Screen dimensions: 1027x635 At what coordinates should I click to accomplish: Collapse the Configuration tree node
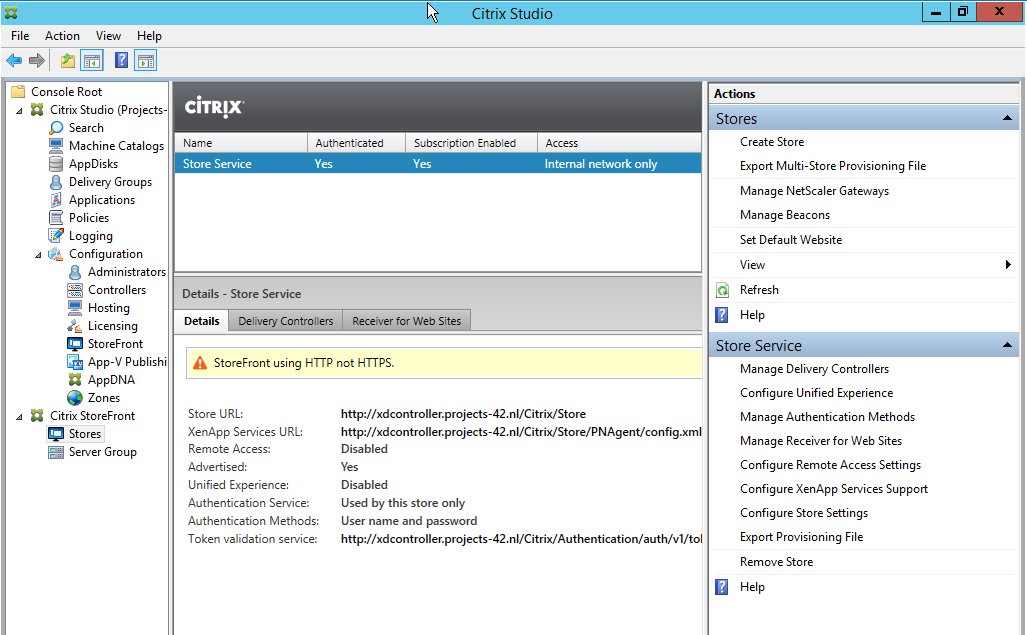coord(39,254)
